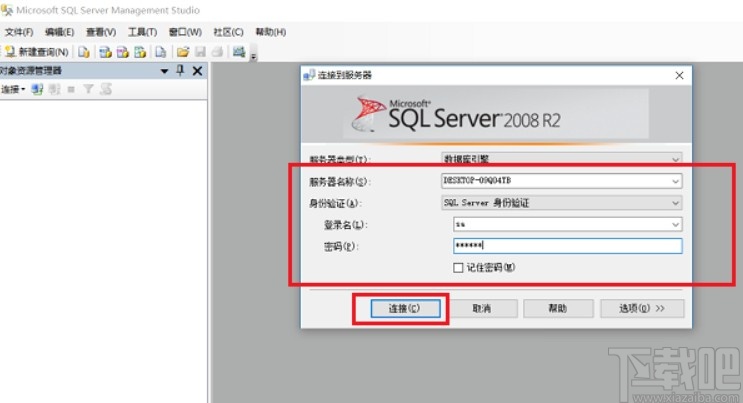Click the Database Engine Query icon

84,52
